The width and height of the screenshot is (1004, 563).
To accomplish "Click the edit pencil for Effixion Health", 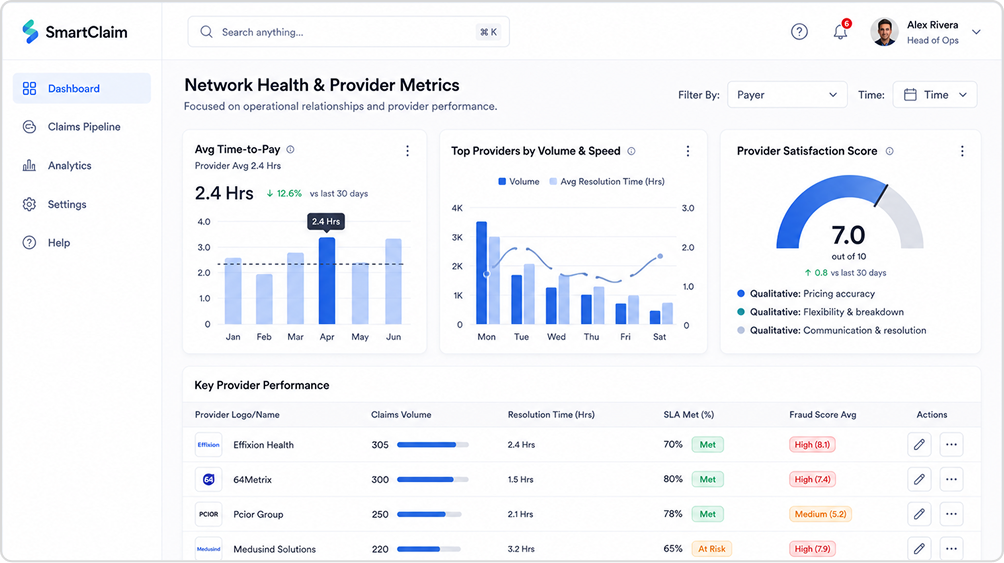I will click(x=919, y=445).
